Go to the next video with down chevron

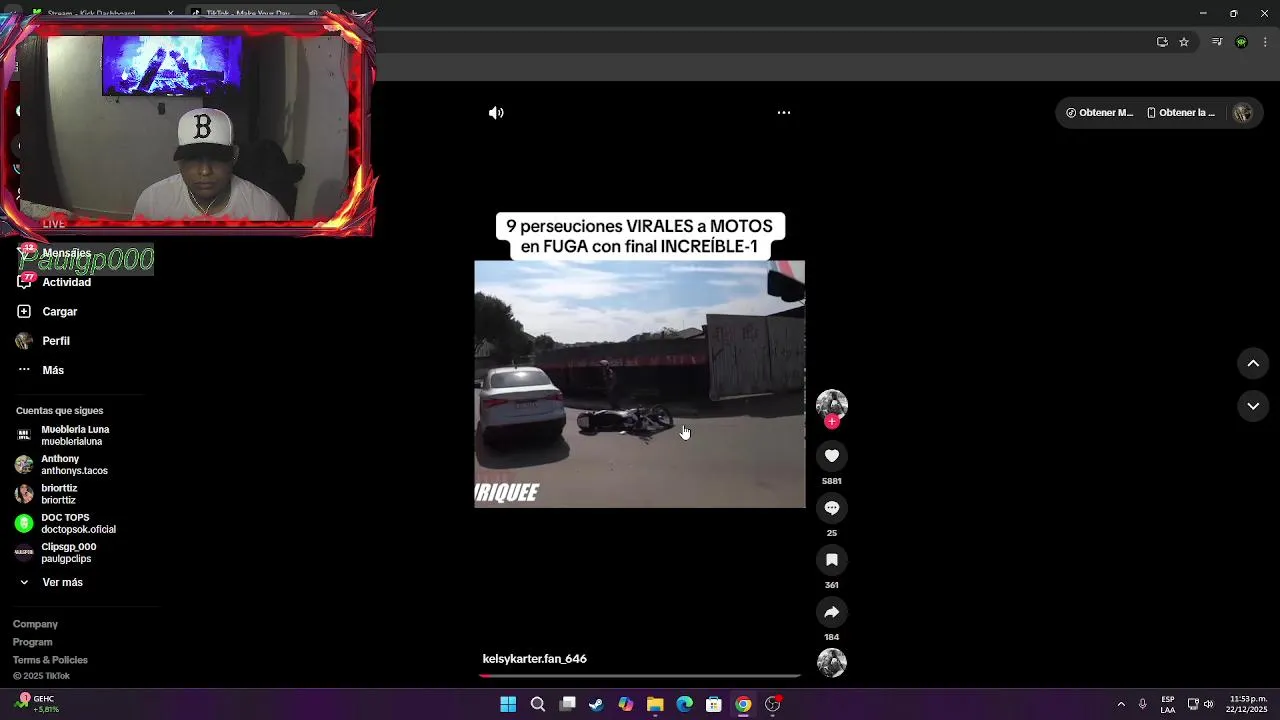pos(1253,406)
